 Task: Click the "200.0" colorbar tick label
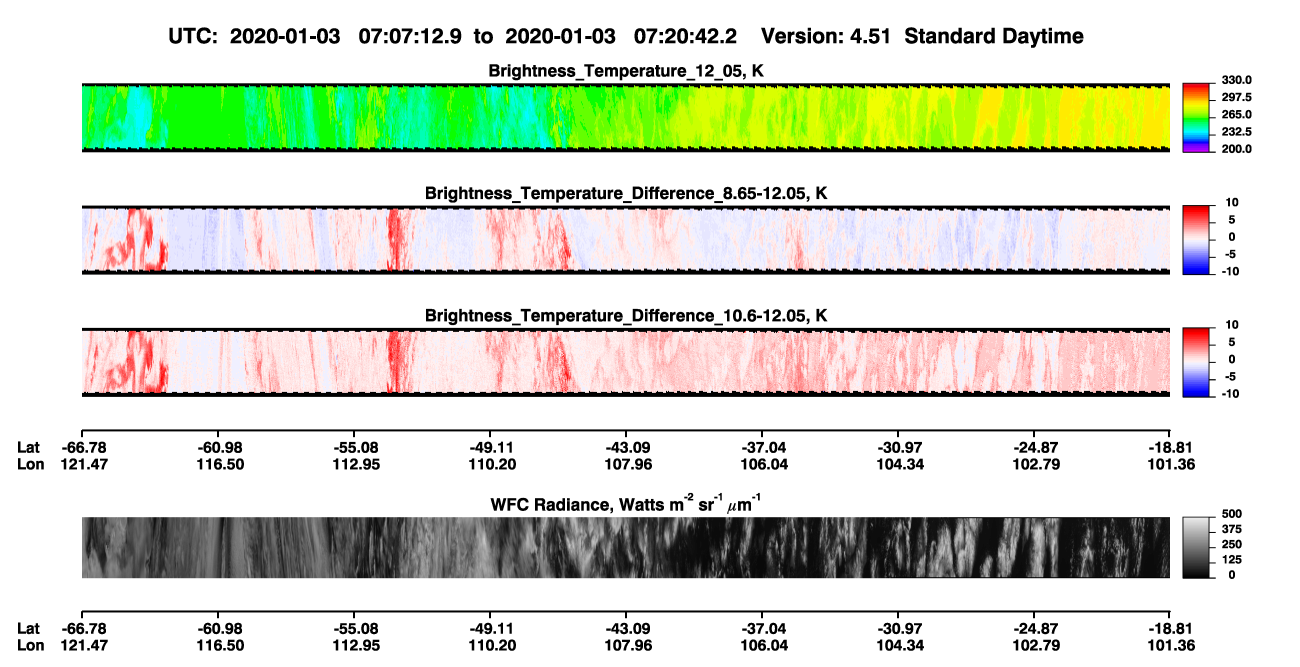click(1235, 149)
